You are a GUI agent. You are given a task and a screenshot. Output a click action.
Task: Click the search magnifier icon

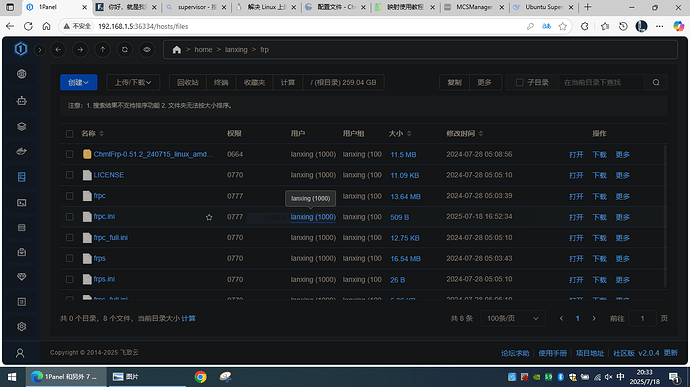pos(656,82)
